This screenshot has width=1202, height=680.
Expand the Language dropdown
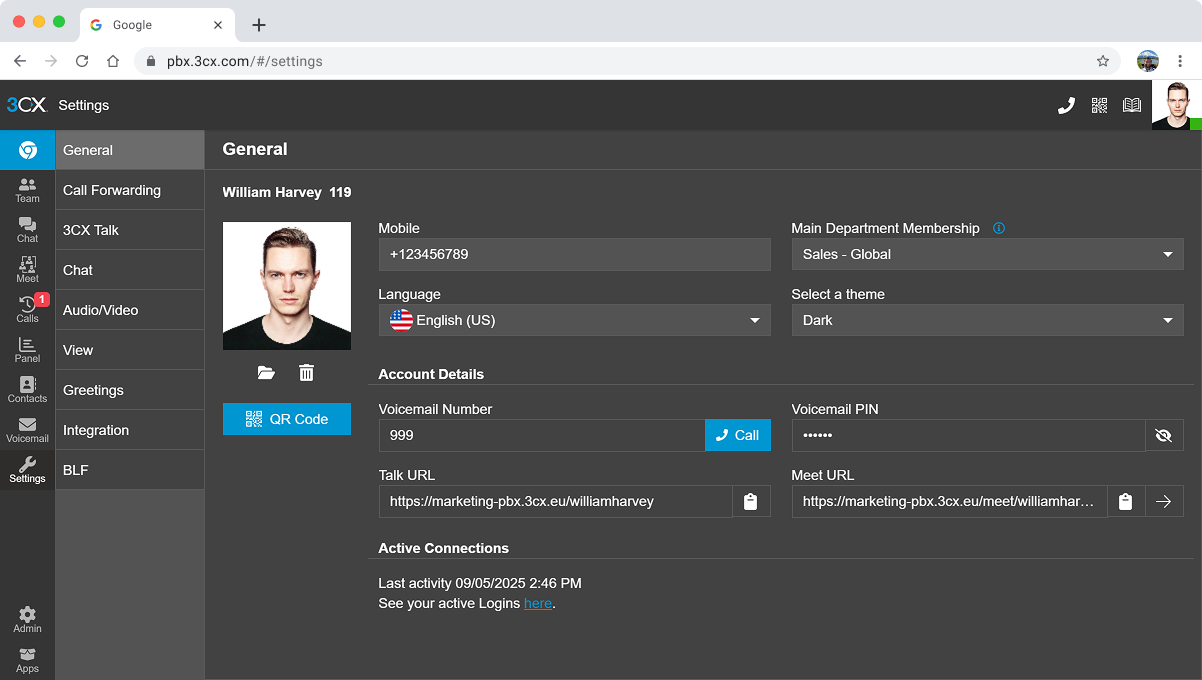(x=574, y=320)
